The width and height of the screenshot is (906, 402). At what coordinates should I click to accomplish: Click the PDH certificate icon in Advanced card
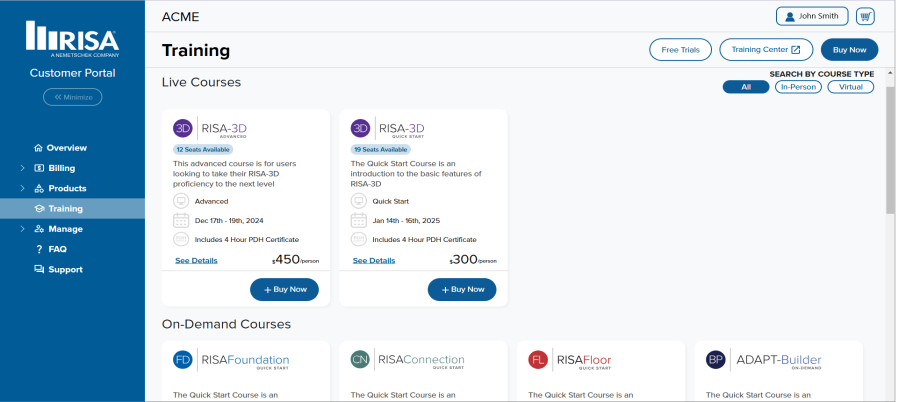181,239
